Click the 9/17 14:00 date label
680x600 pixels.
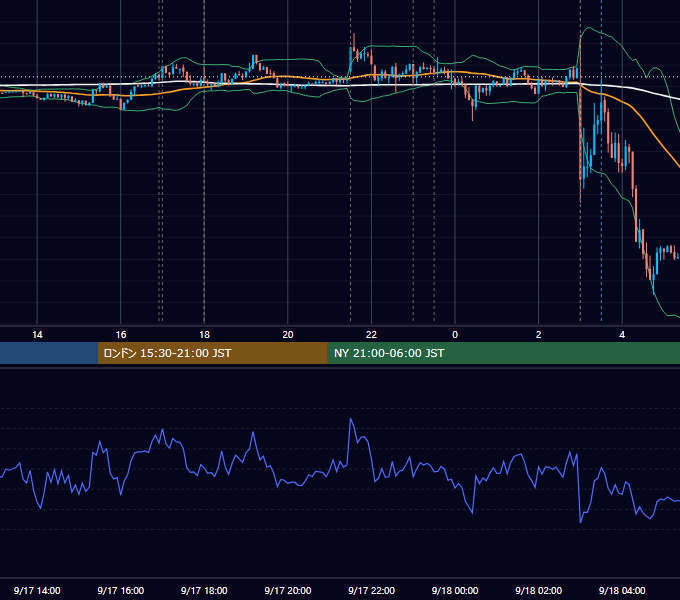click(37, 590)
